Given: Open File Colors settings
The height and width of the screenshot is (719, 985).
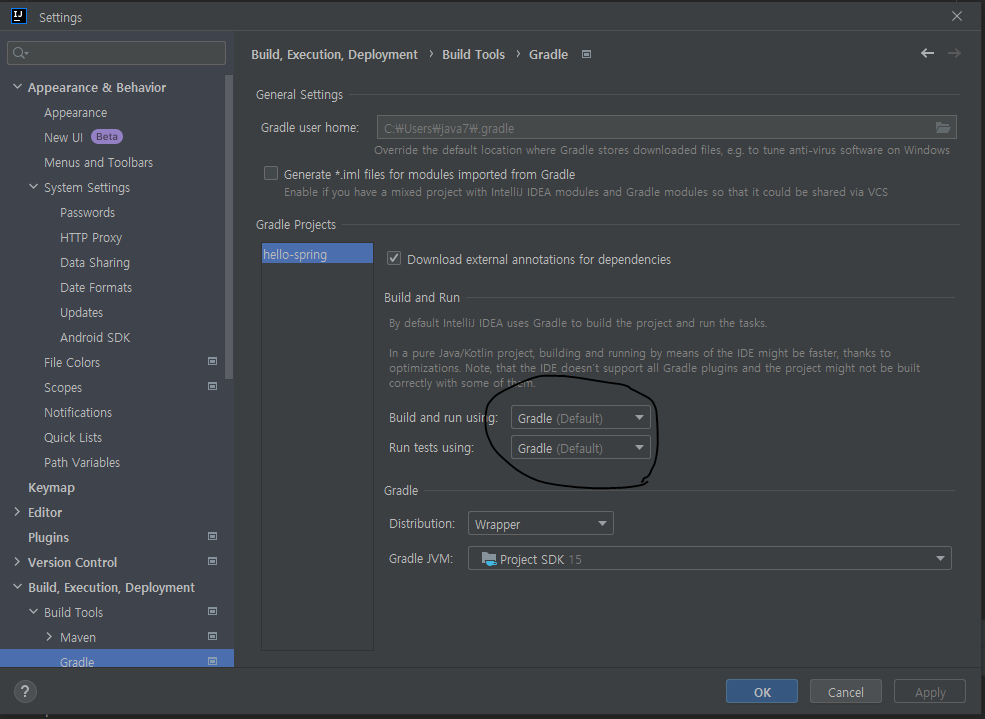Looking at the screenshot, I should click(x=72, y=362).
